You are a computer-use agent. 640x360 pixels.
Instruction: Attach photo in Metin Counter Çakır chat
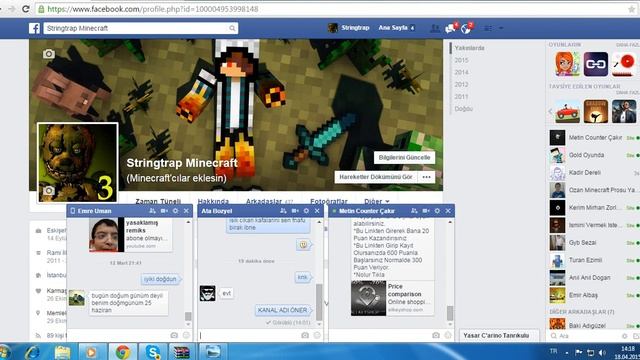click(x=436, y=335)
